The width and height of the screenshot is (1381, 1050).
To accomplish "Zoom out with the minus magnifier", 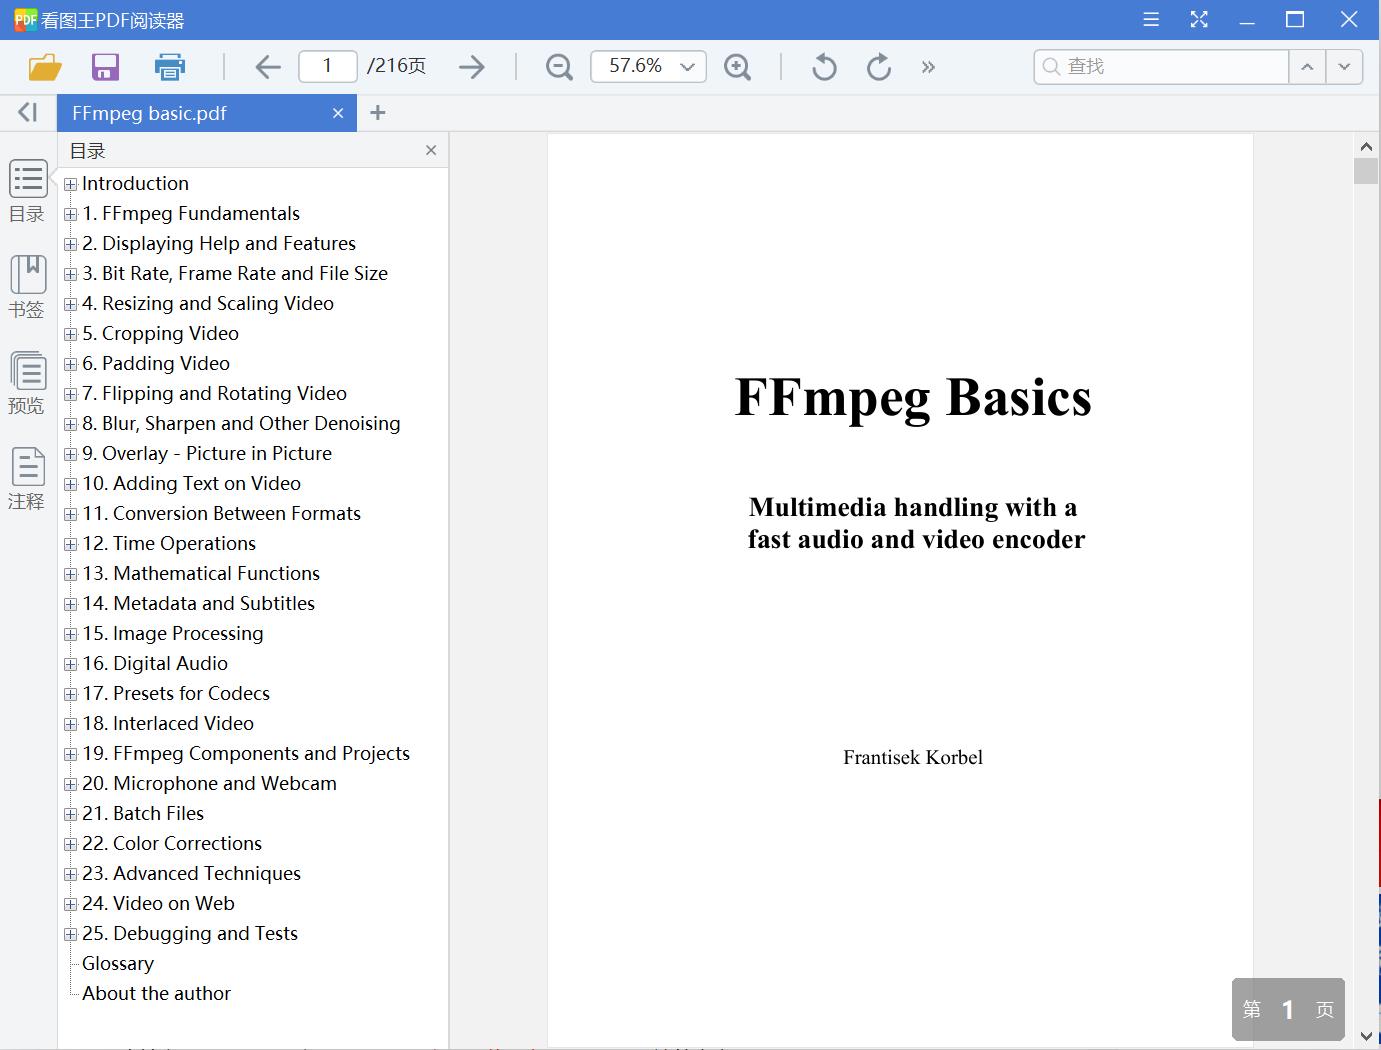I will point(559,67).
